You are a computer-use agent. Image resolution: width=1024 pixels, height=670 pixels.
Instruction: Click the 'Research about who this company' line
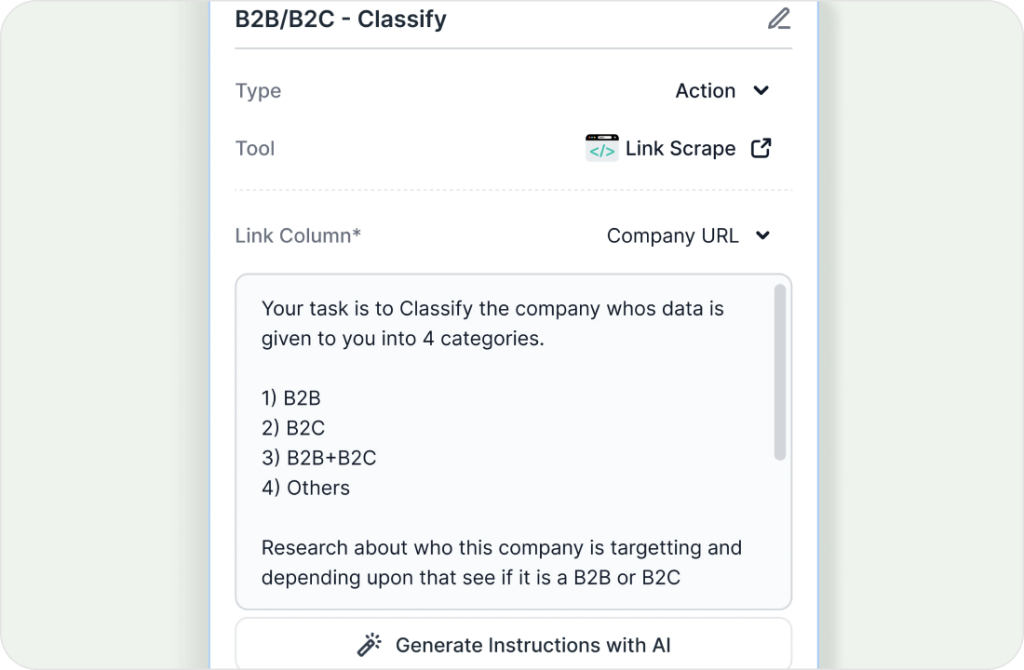point(501,548)
